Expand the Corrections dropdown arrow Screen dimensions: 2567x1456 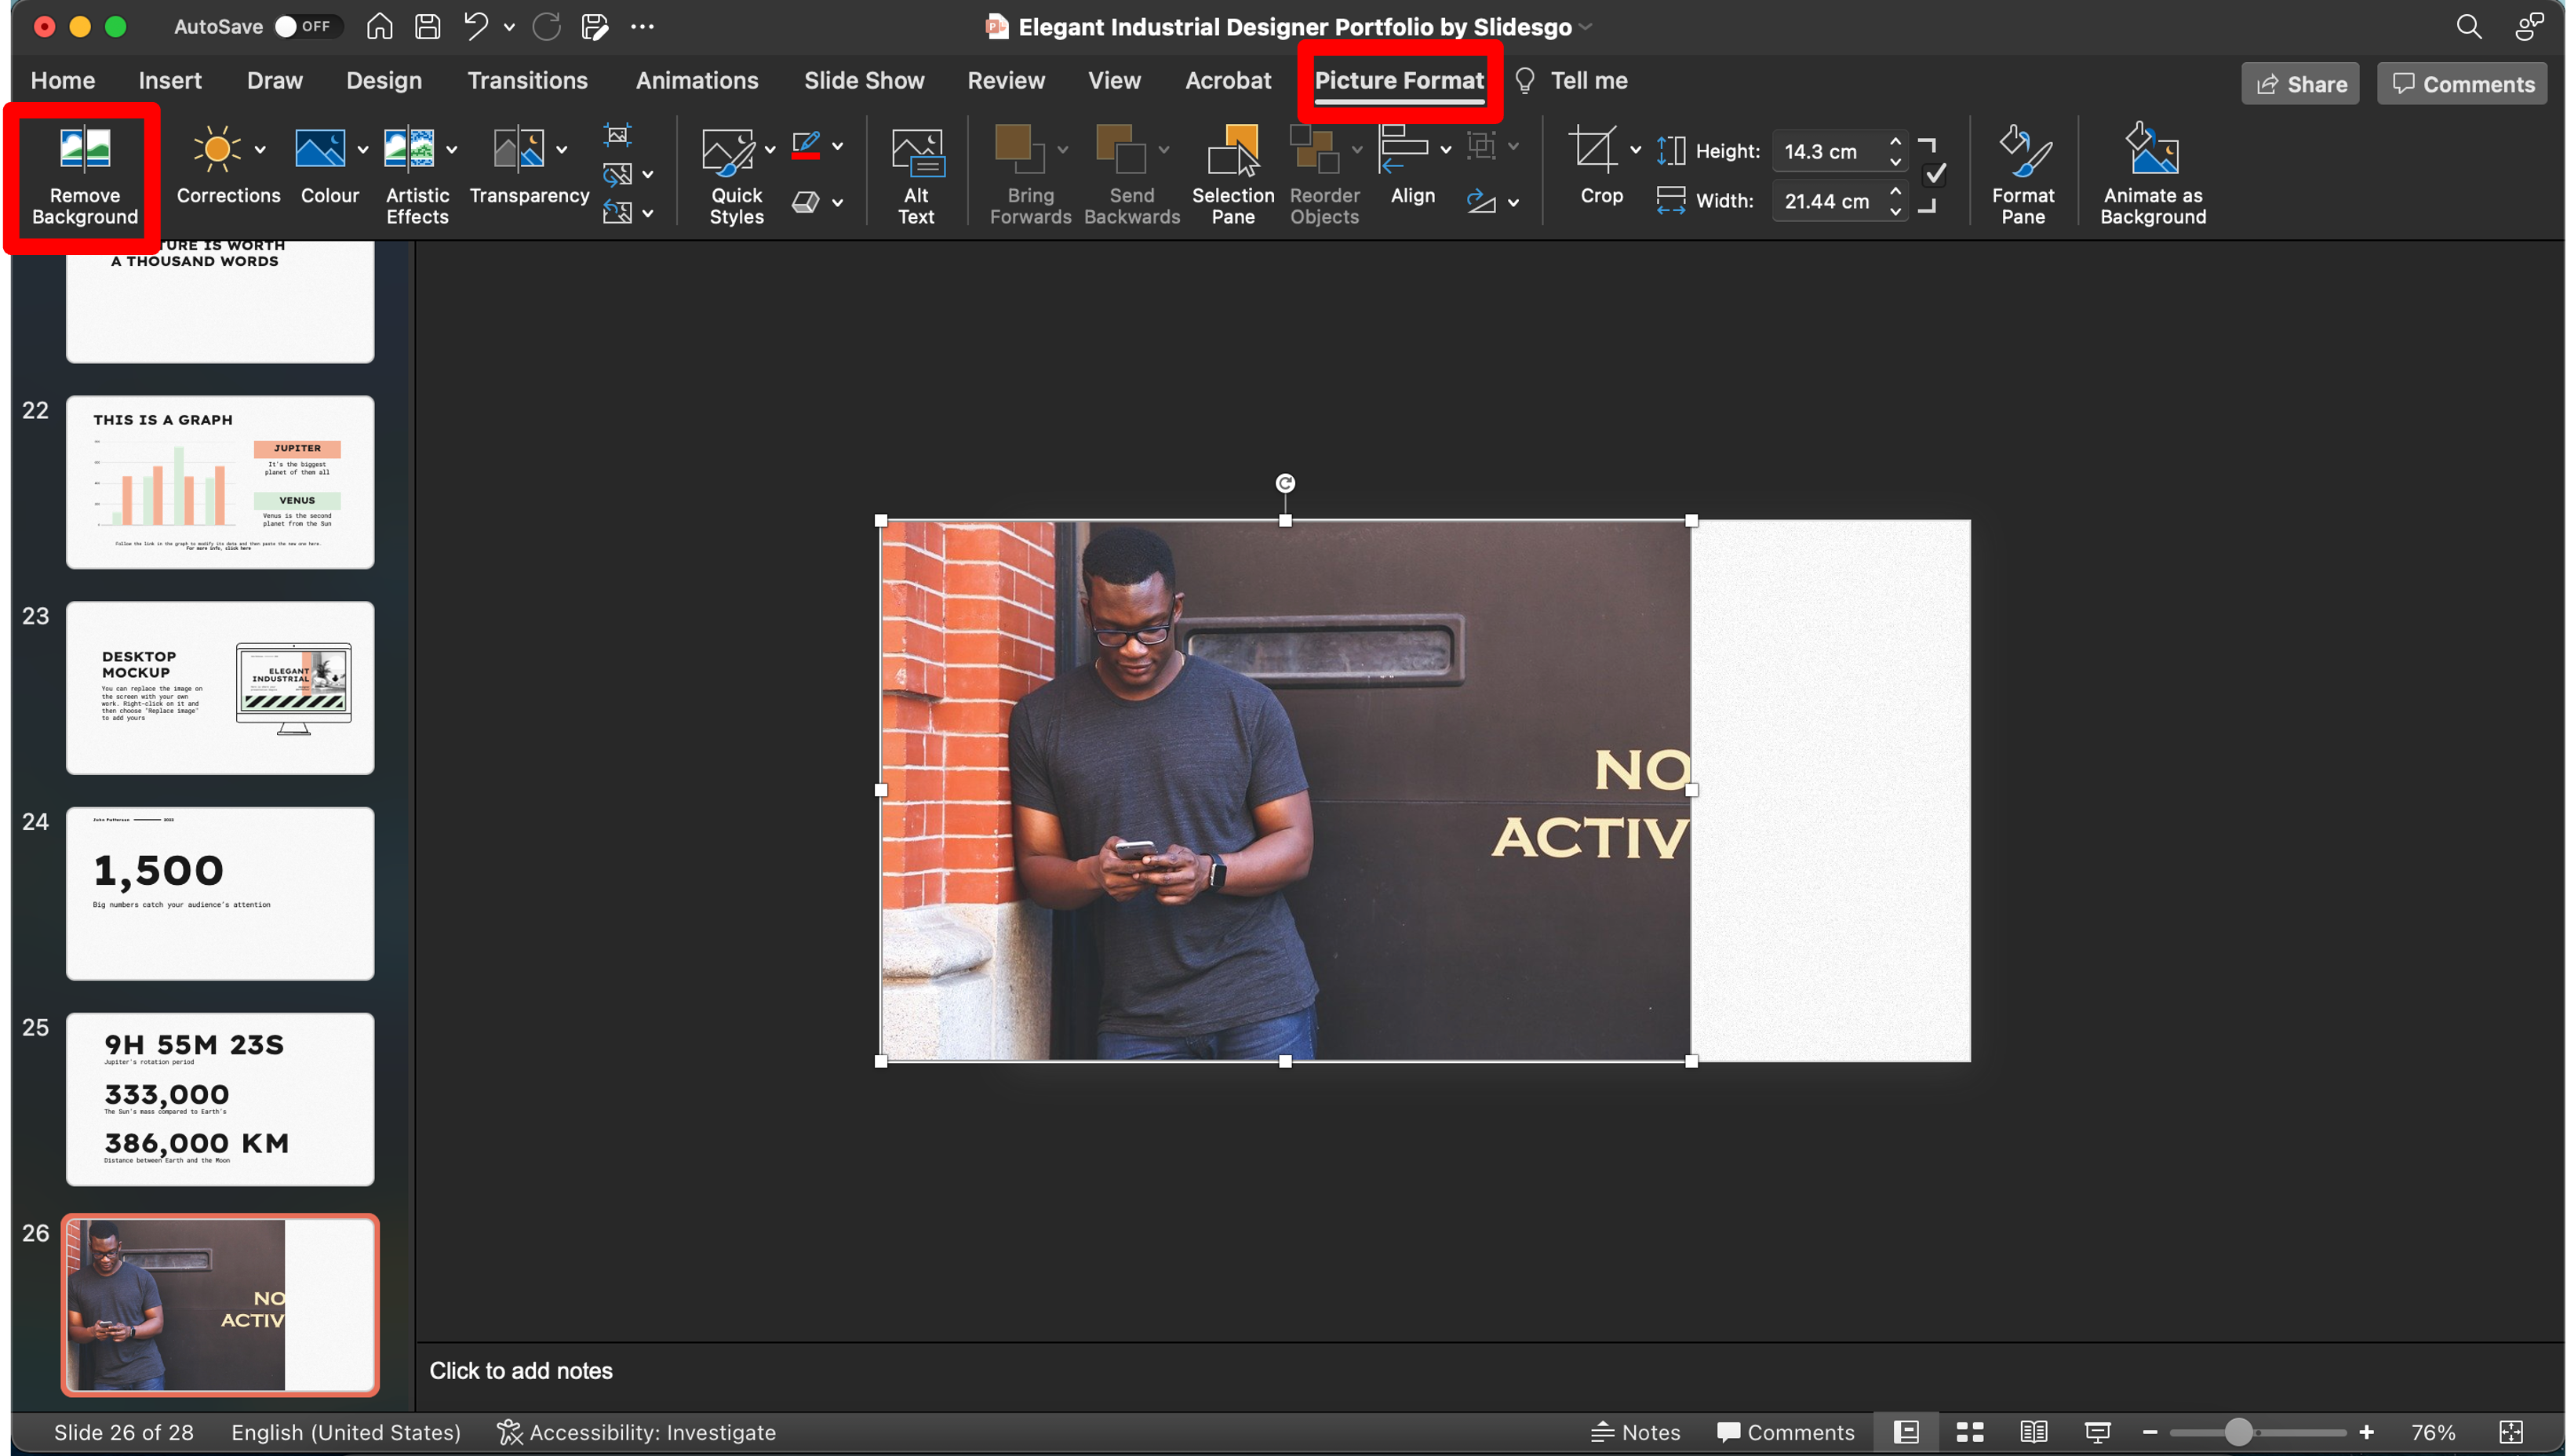coord(260,150)
